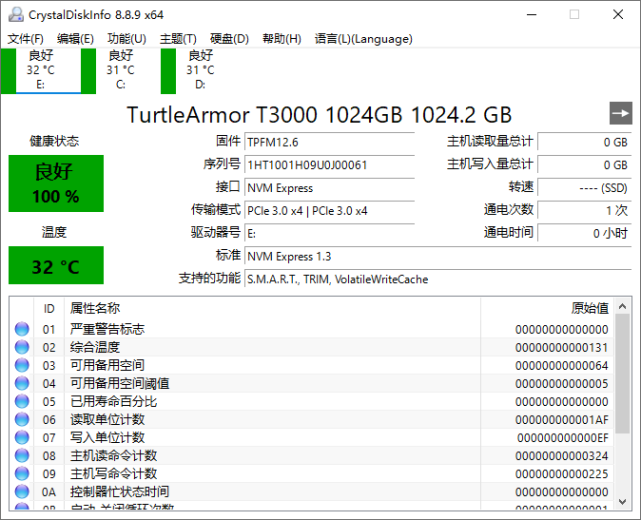The image size is (641, 520).
Task: Click the standard field NVM Express 1.3
Action: pyautogui.click(x=438, y=256)
